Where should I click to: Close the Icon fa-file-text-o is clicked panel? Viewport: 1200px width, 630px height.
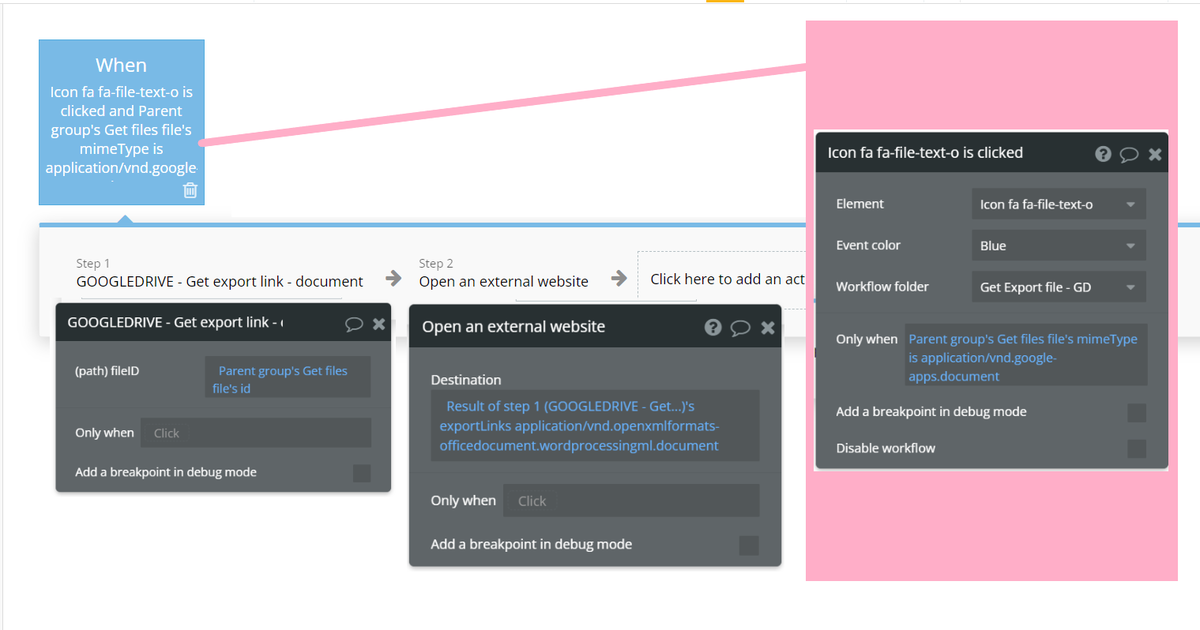[x=1155, y=154]
